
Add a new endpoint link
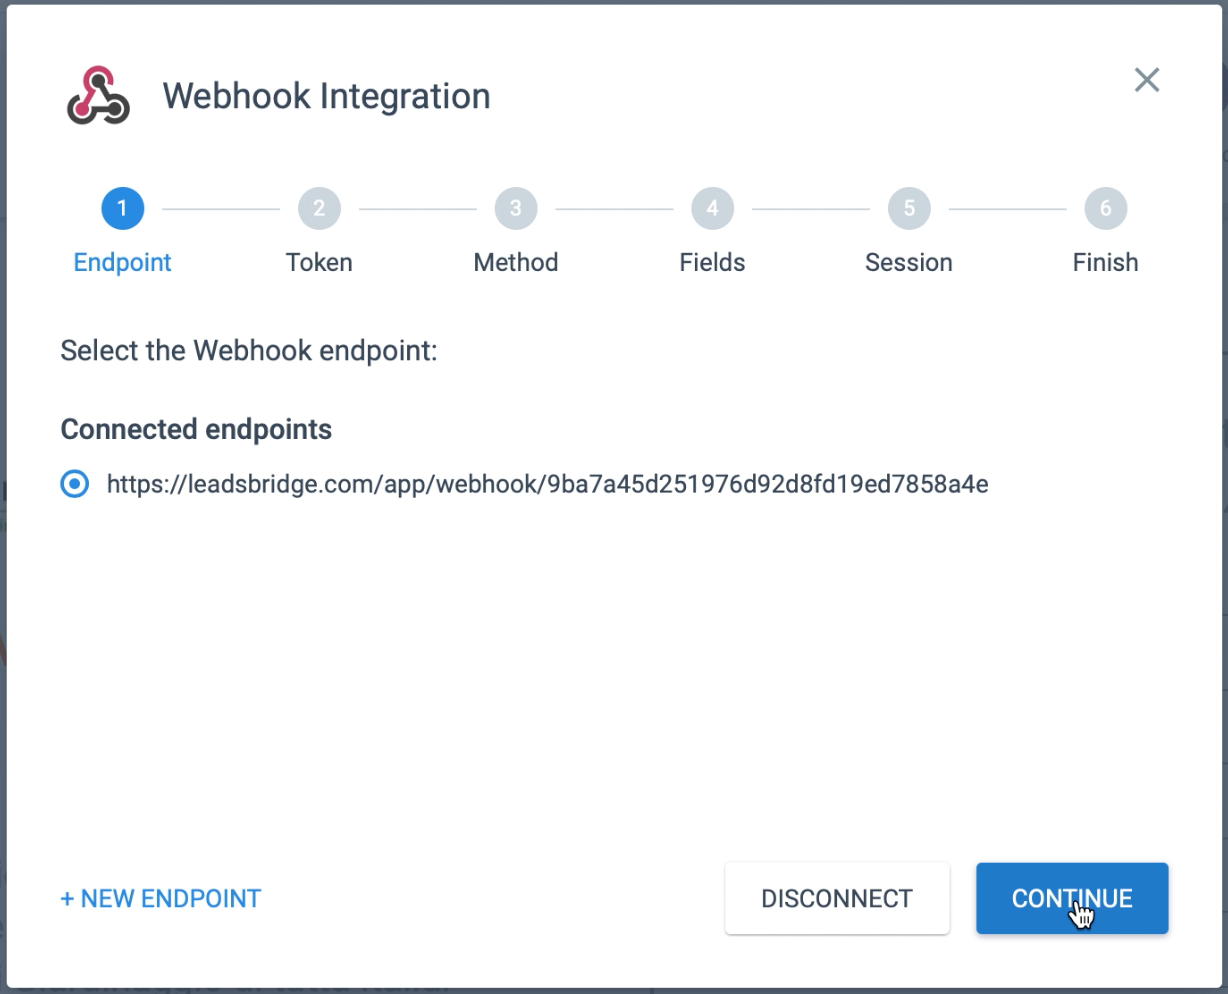161,899
